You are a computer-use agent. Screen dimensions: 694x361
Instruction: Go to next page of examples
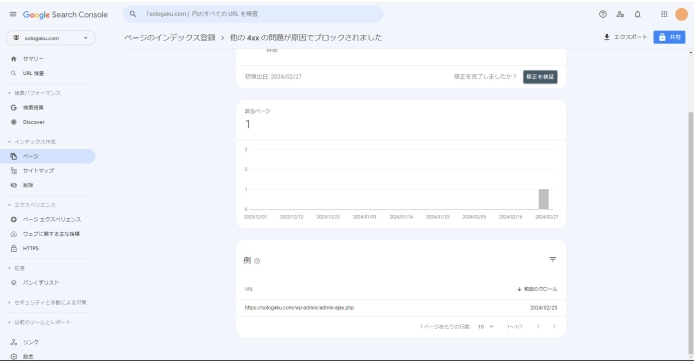554,326
